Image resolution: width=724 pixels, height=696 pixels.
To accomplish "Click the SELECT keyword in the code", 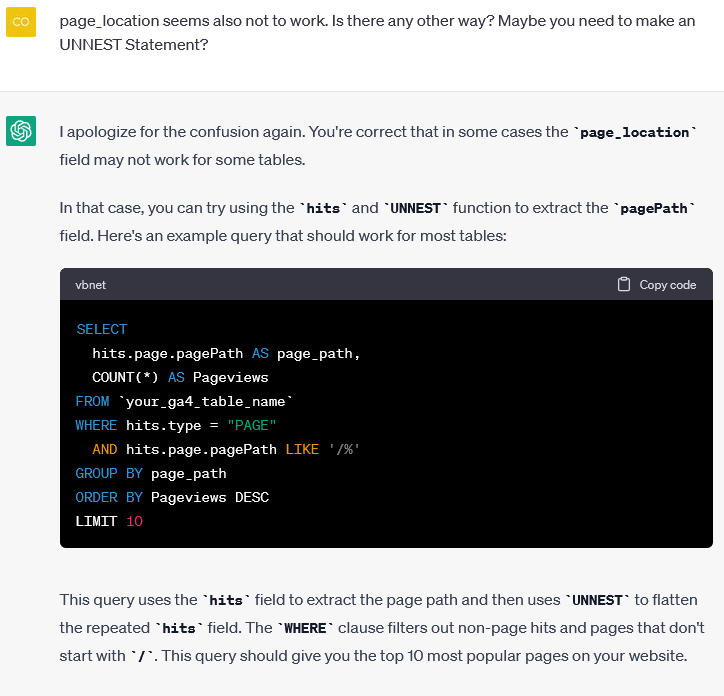I will 102,329.
